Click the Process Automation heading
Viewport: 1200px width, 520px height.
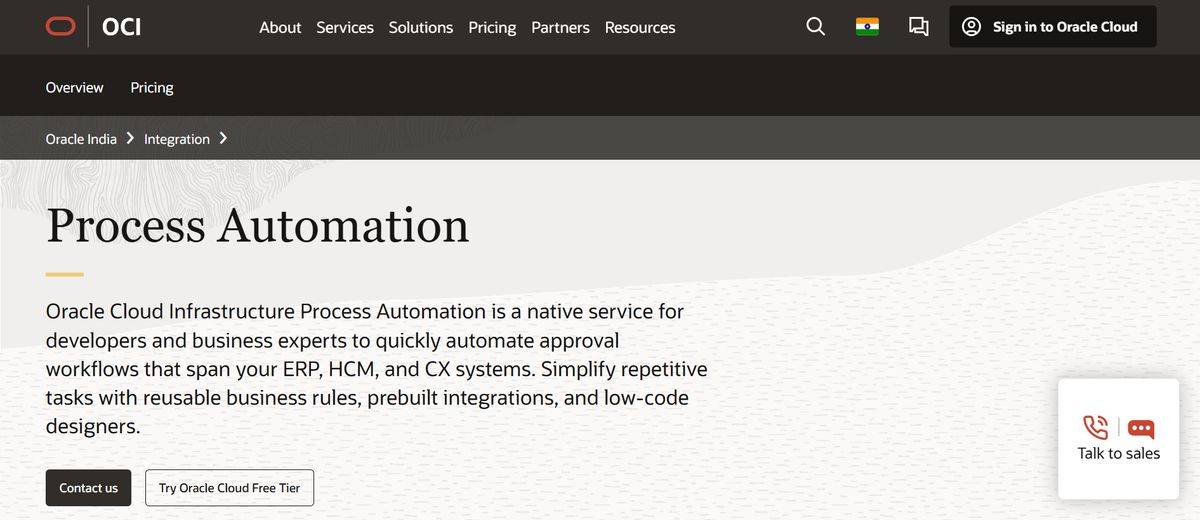click(x=258, y=224)
